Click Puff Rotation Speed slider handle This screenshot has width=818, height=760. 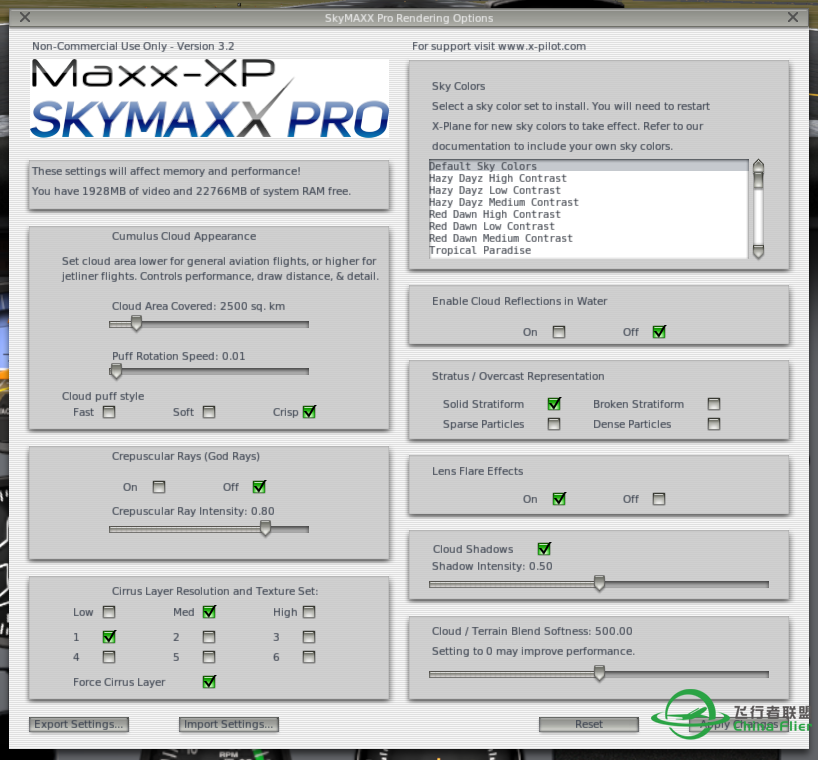[116, 371]
